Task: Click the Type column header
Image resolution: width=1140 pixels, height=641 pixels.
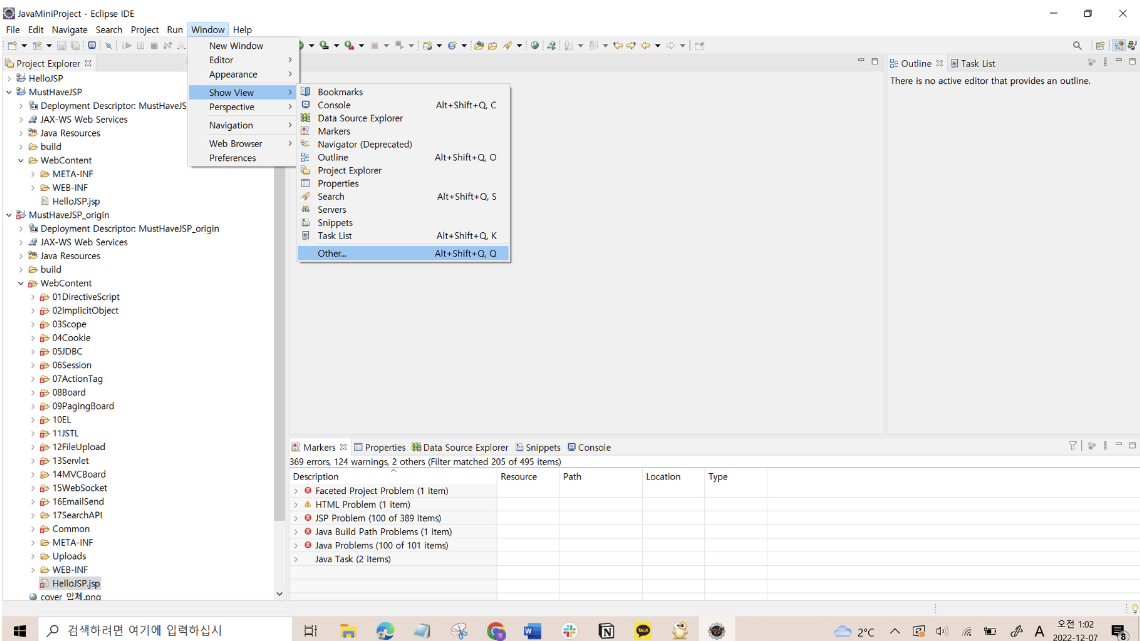Action: pos(736,477)
